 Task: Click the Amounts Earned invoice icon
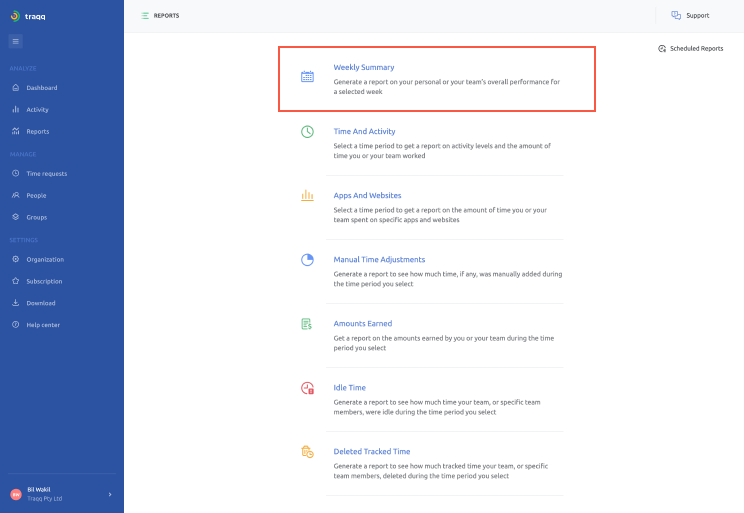(308, 324)
